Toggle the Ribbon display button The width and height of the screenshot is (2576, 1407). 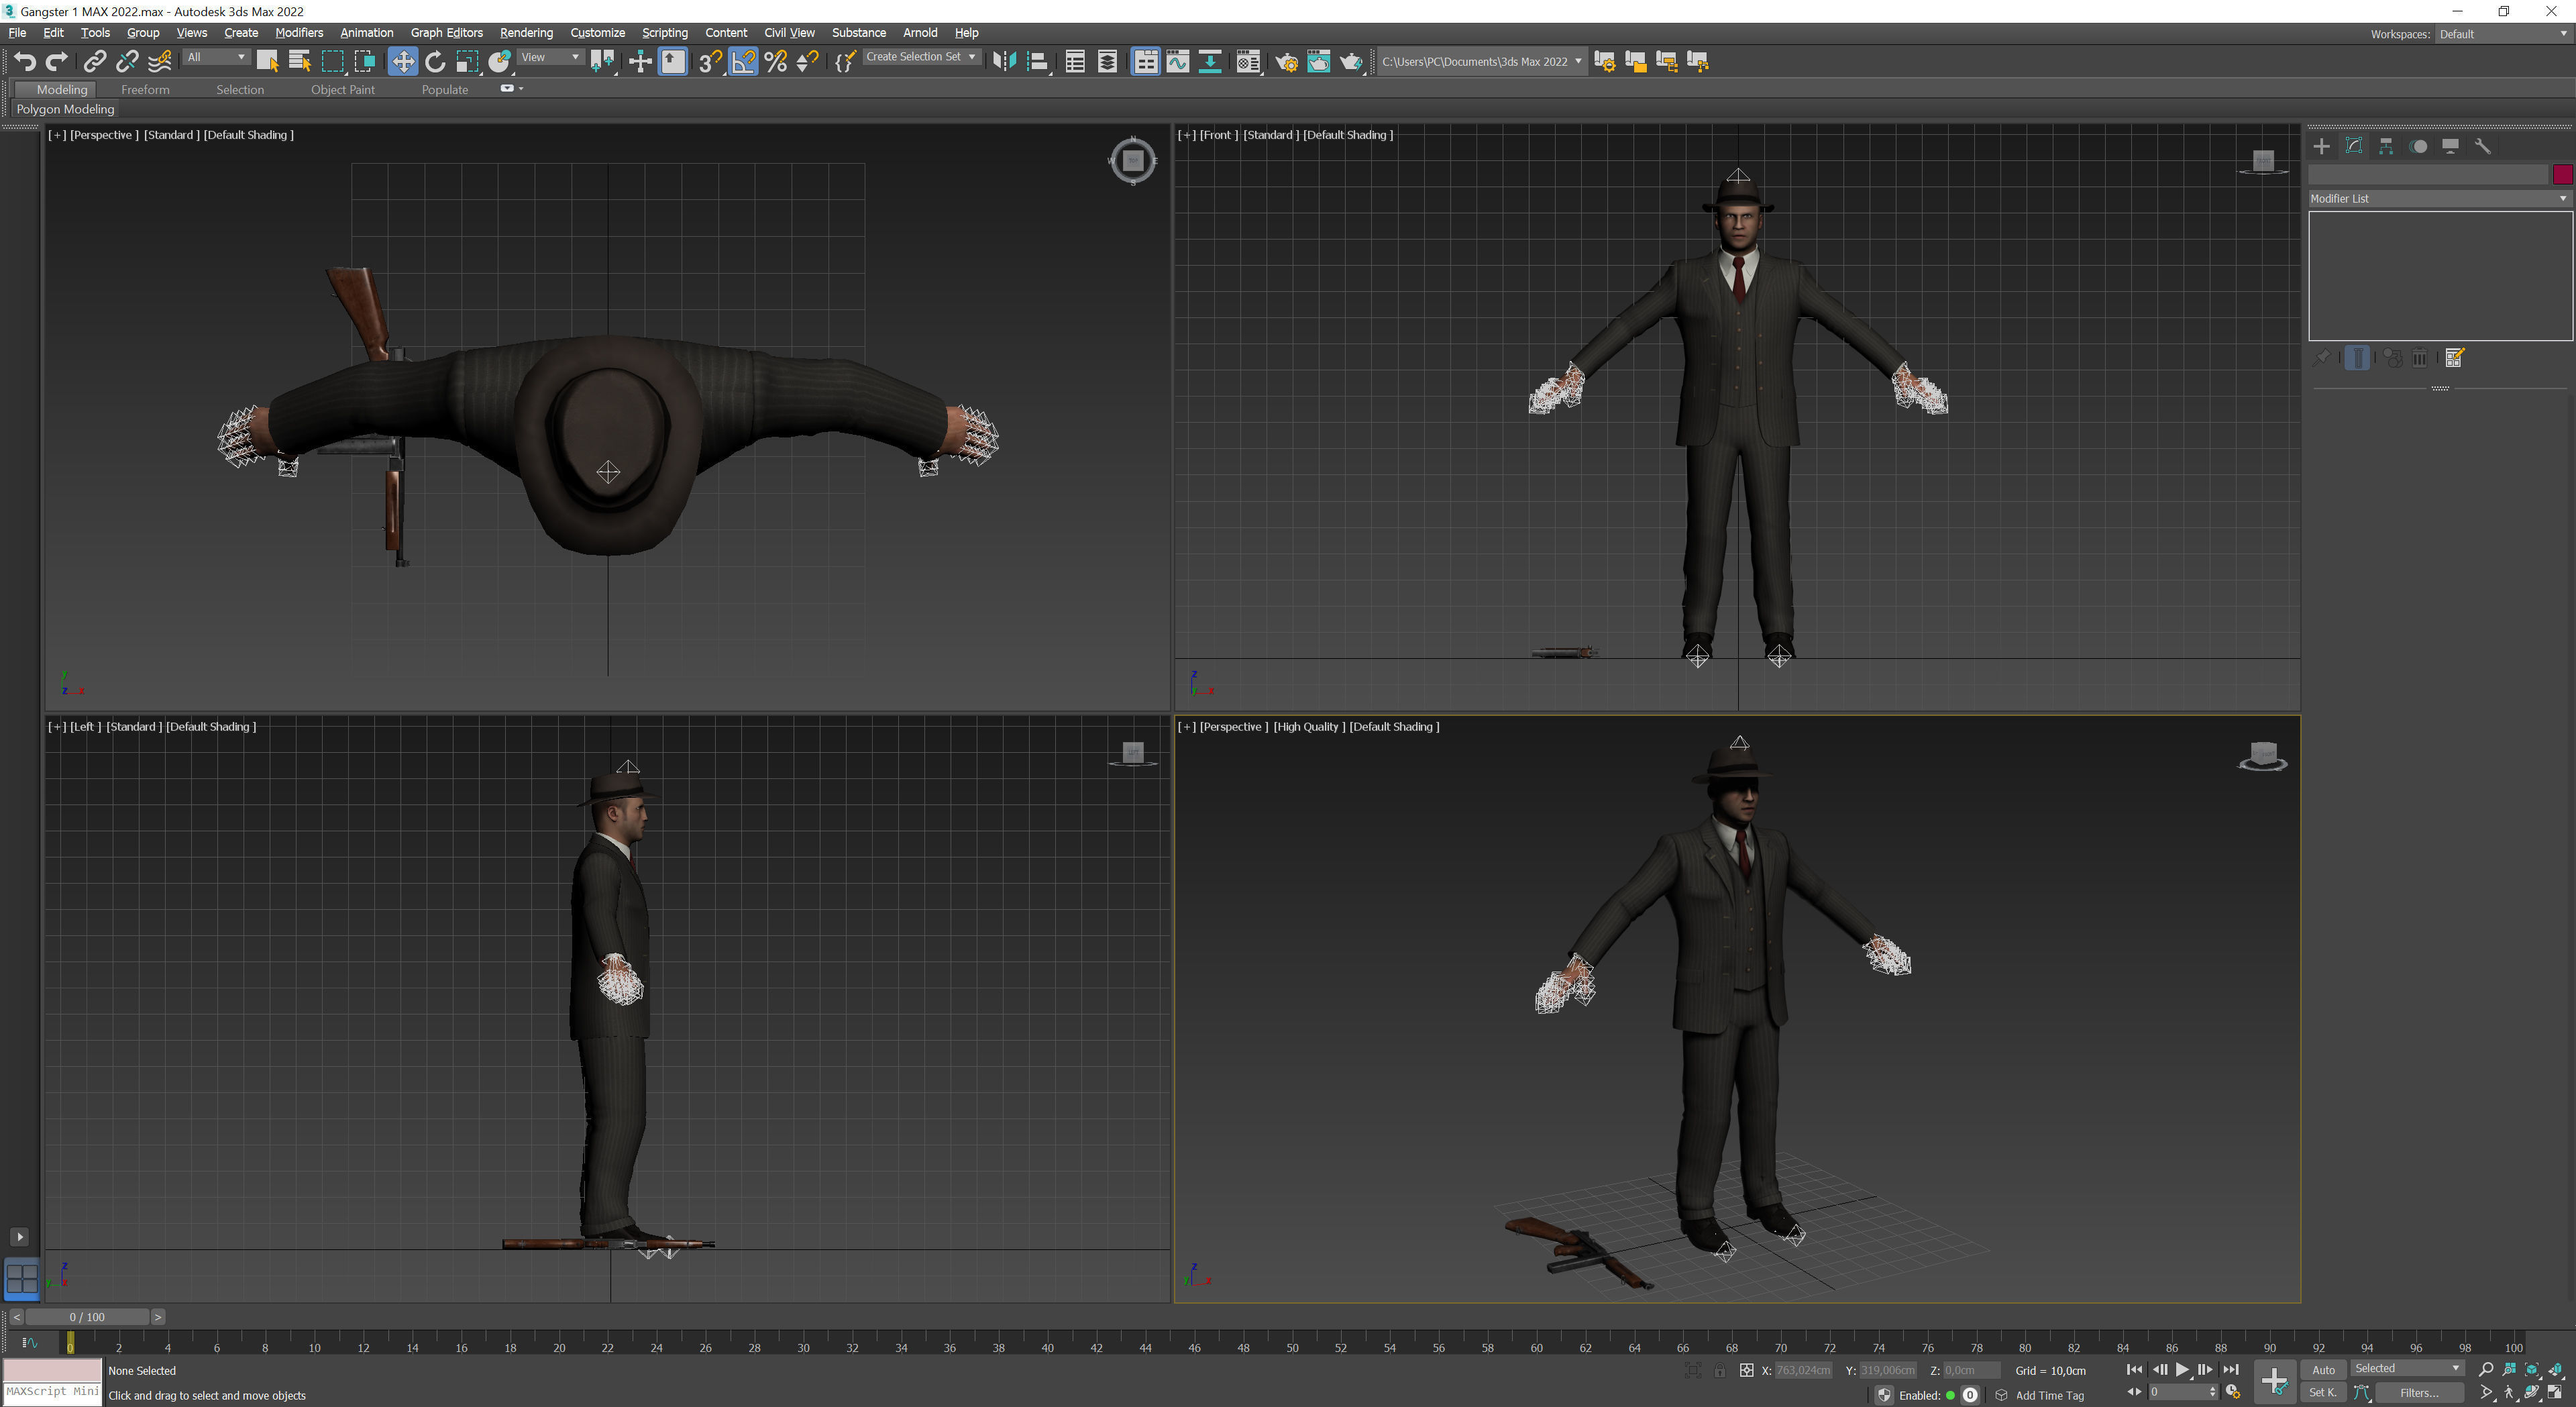pyautogui.click(x=1145, y=62)
